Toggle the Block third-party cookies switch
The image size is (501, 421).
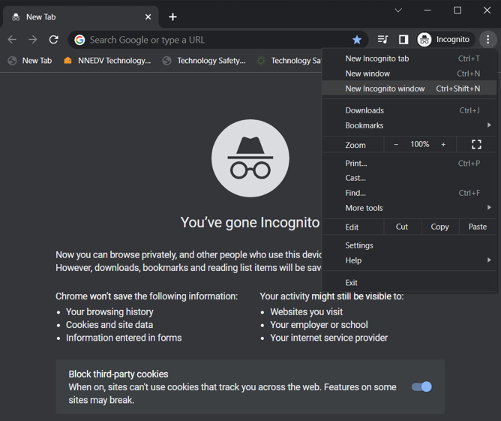pyautogui.click(x=422, y=387)
